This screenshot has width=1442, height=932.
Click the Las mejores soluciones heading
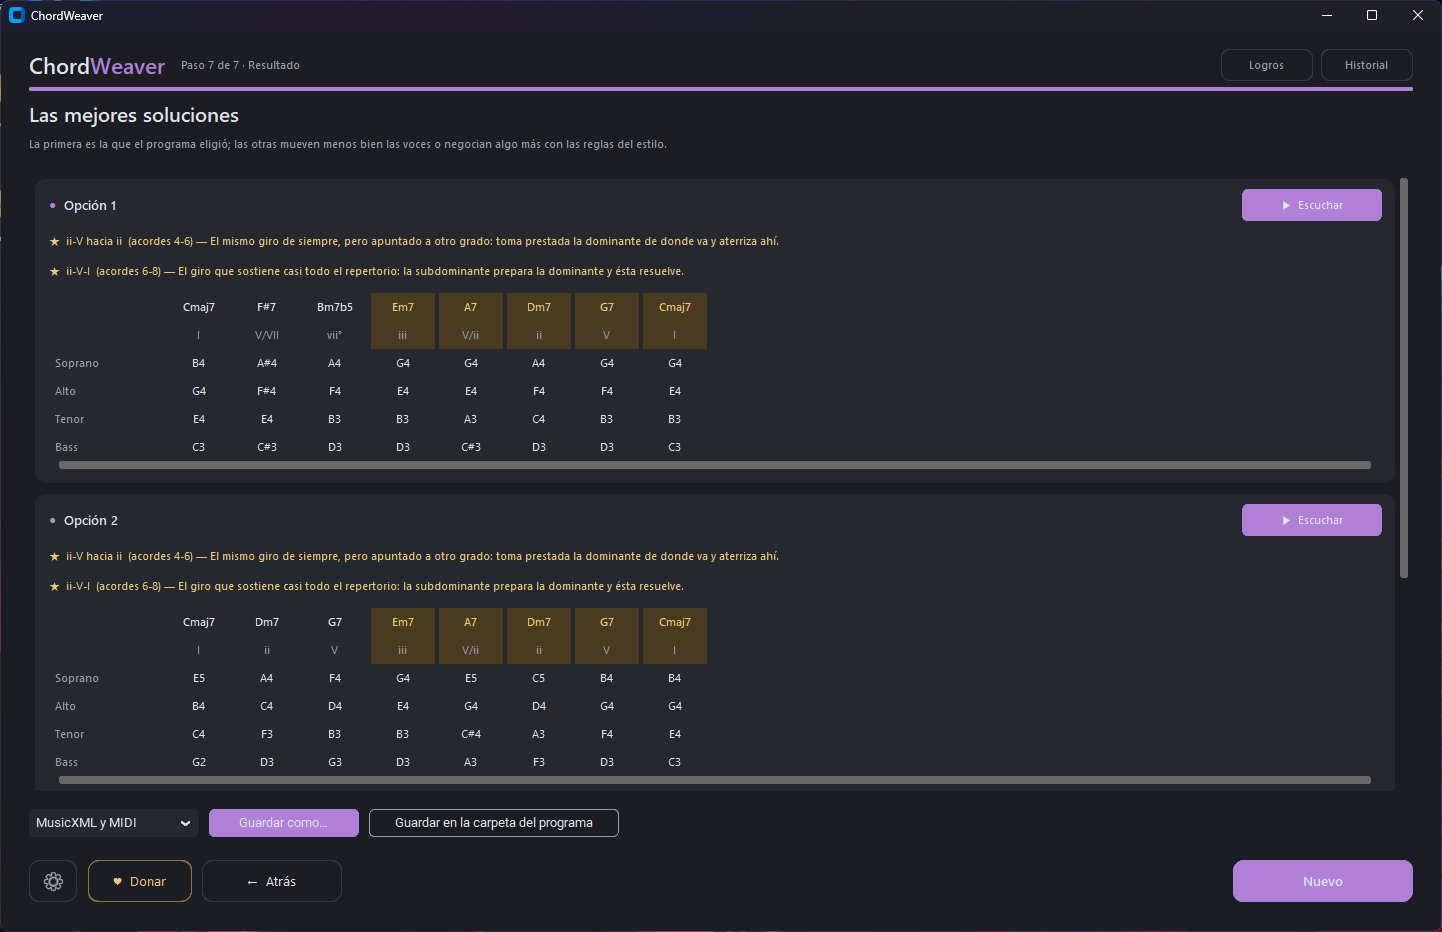click(x=134, y=115)
